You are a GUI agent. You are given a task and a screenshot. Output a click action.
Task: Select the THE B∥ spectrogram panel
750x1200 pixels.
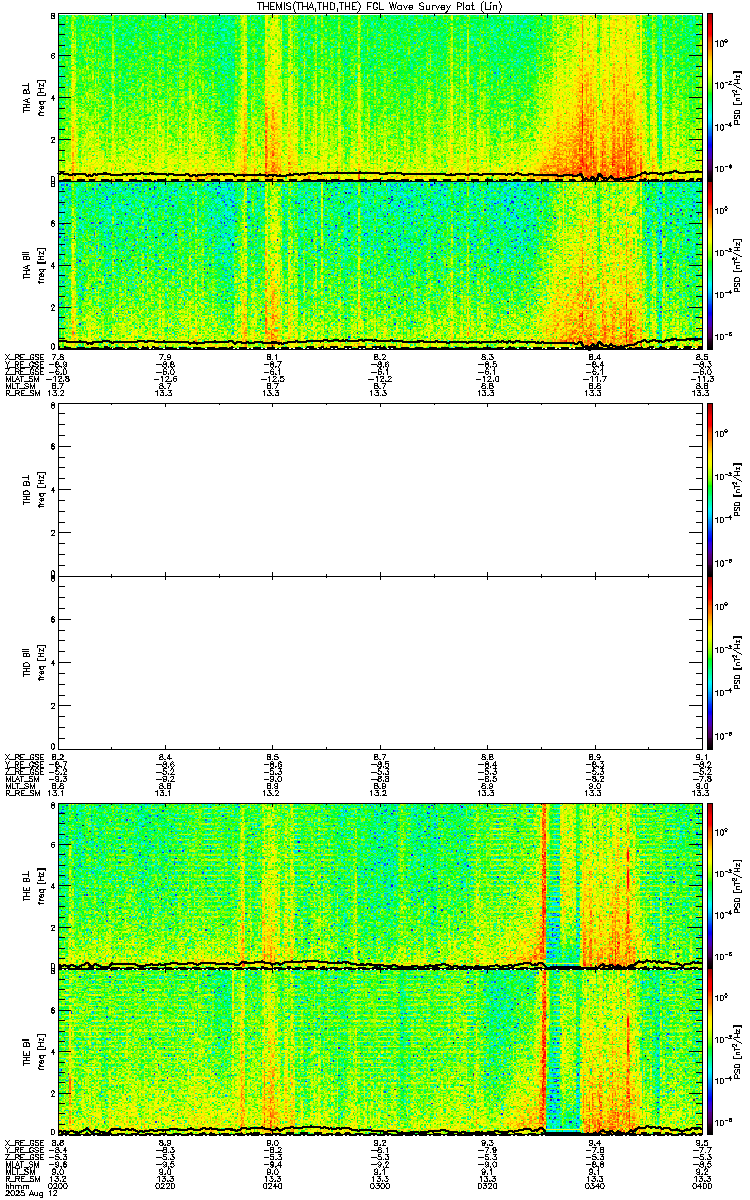pos(380,1054)
